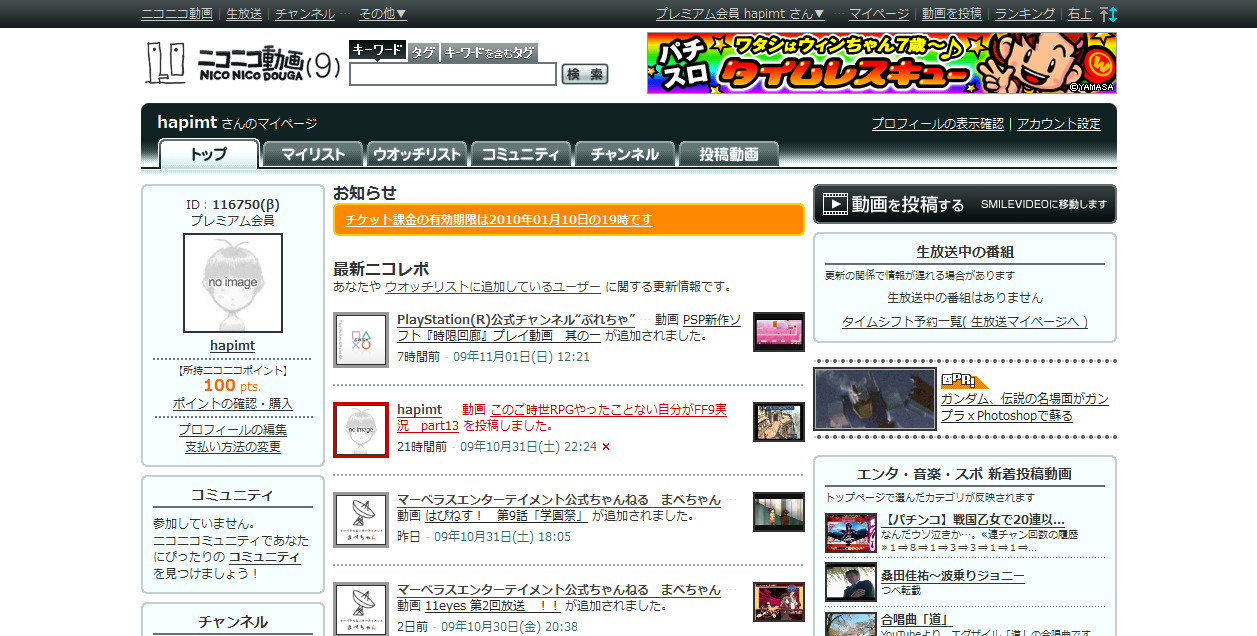The height and width of the screenshot is (636, 1257).
Task: Open ニコニコ動画 link in top bar
Action: [x=177, y=14]
